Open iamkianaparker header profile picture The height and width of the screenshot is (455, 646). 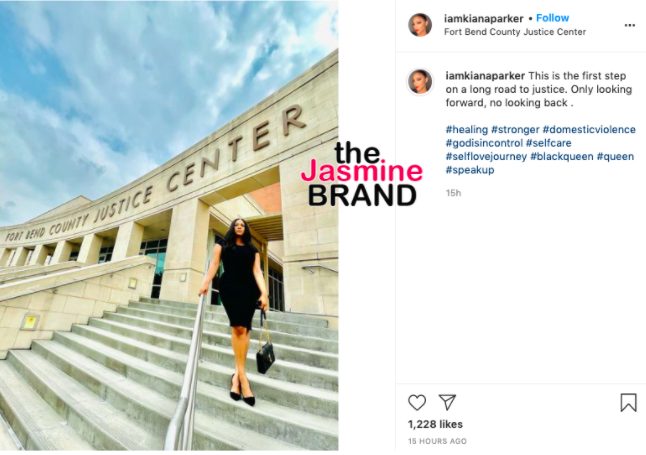pyautogui.click(x=420, y=25)
